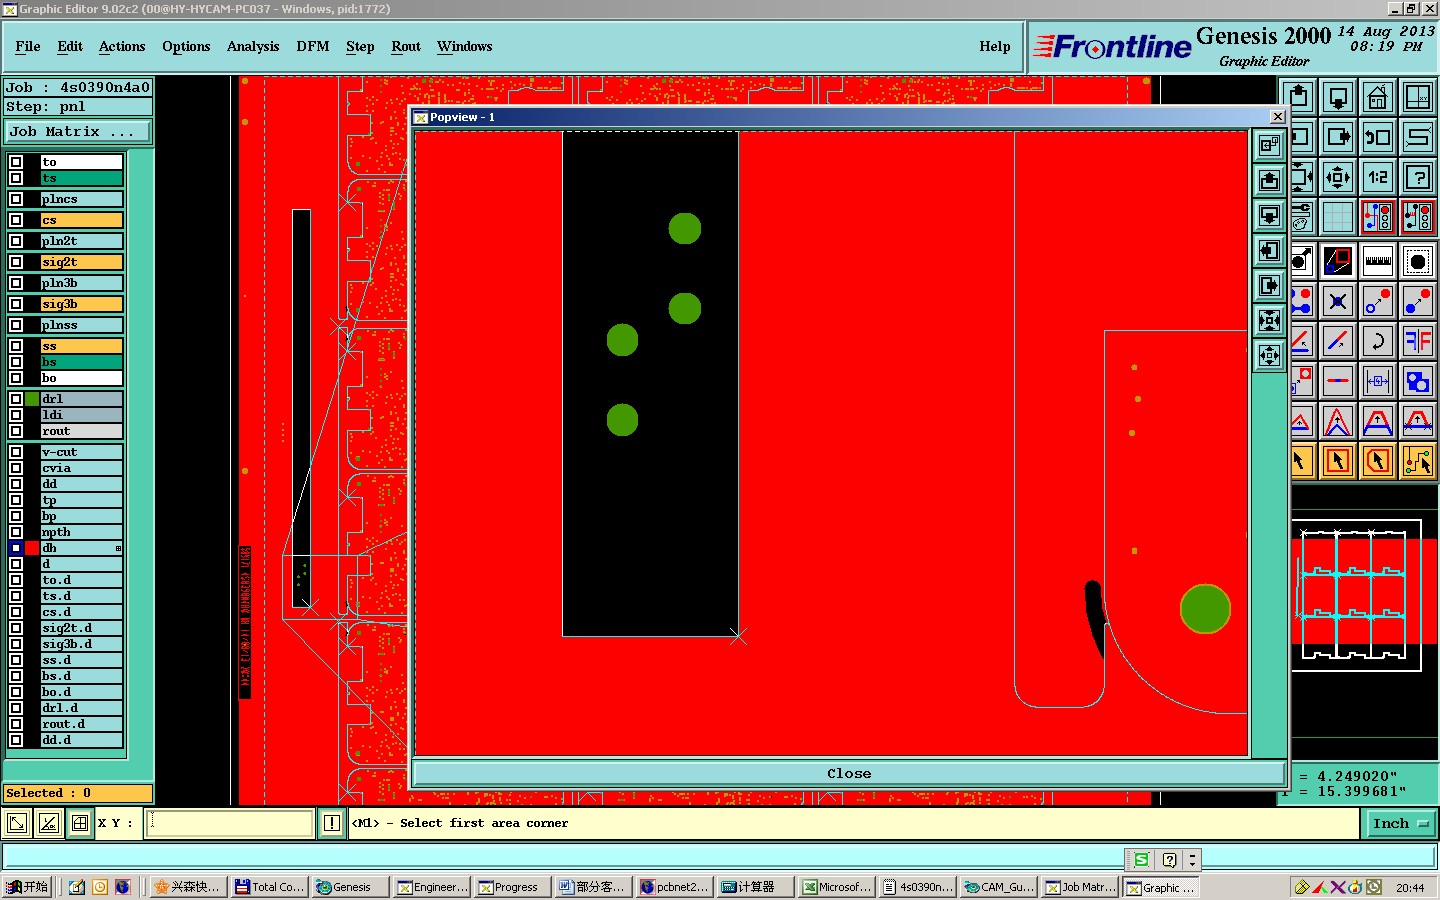Click the angle measurement mode icon
The image size is (1440, 900).
pos(48,823)
